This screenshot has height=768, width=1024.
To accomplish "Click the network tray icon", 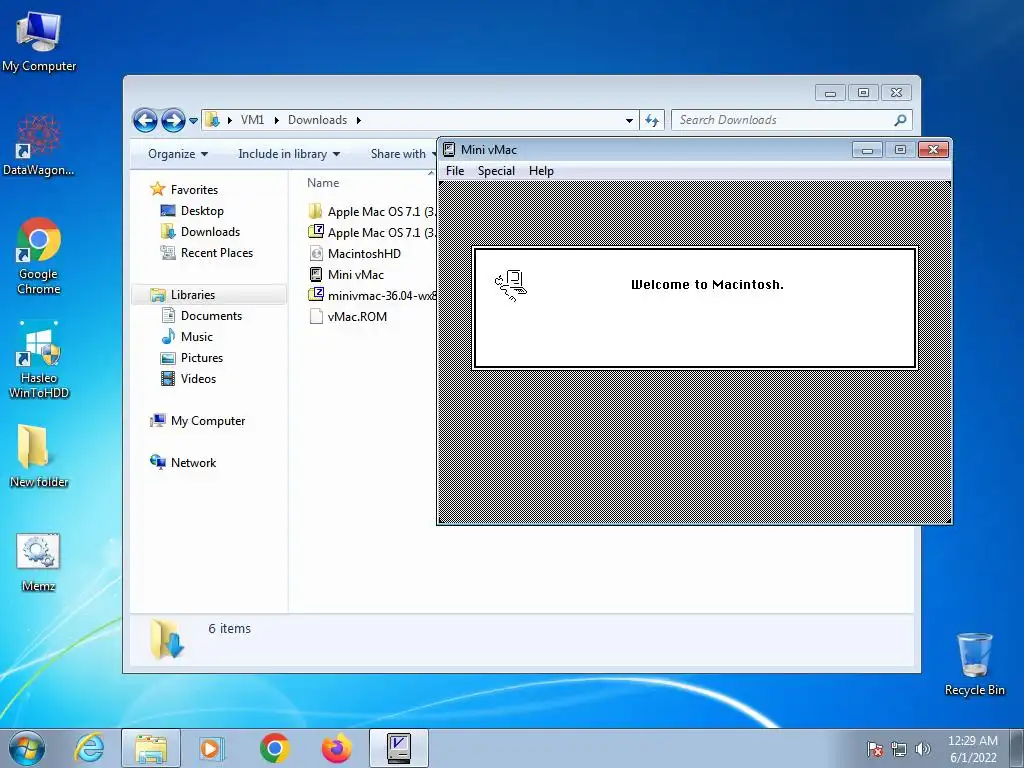I will pyautogui.click(x=899, y=749).
